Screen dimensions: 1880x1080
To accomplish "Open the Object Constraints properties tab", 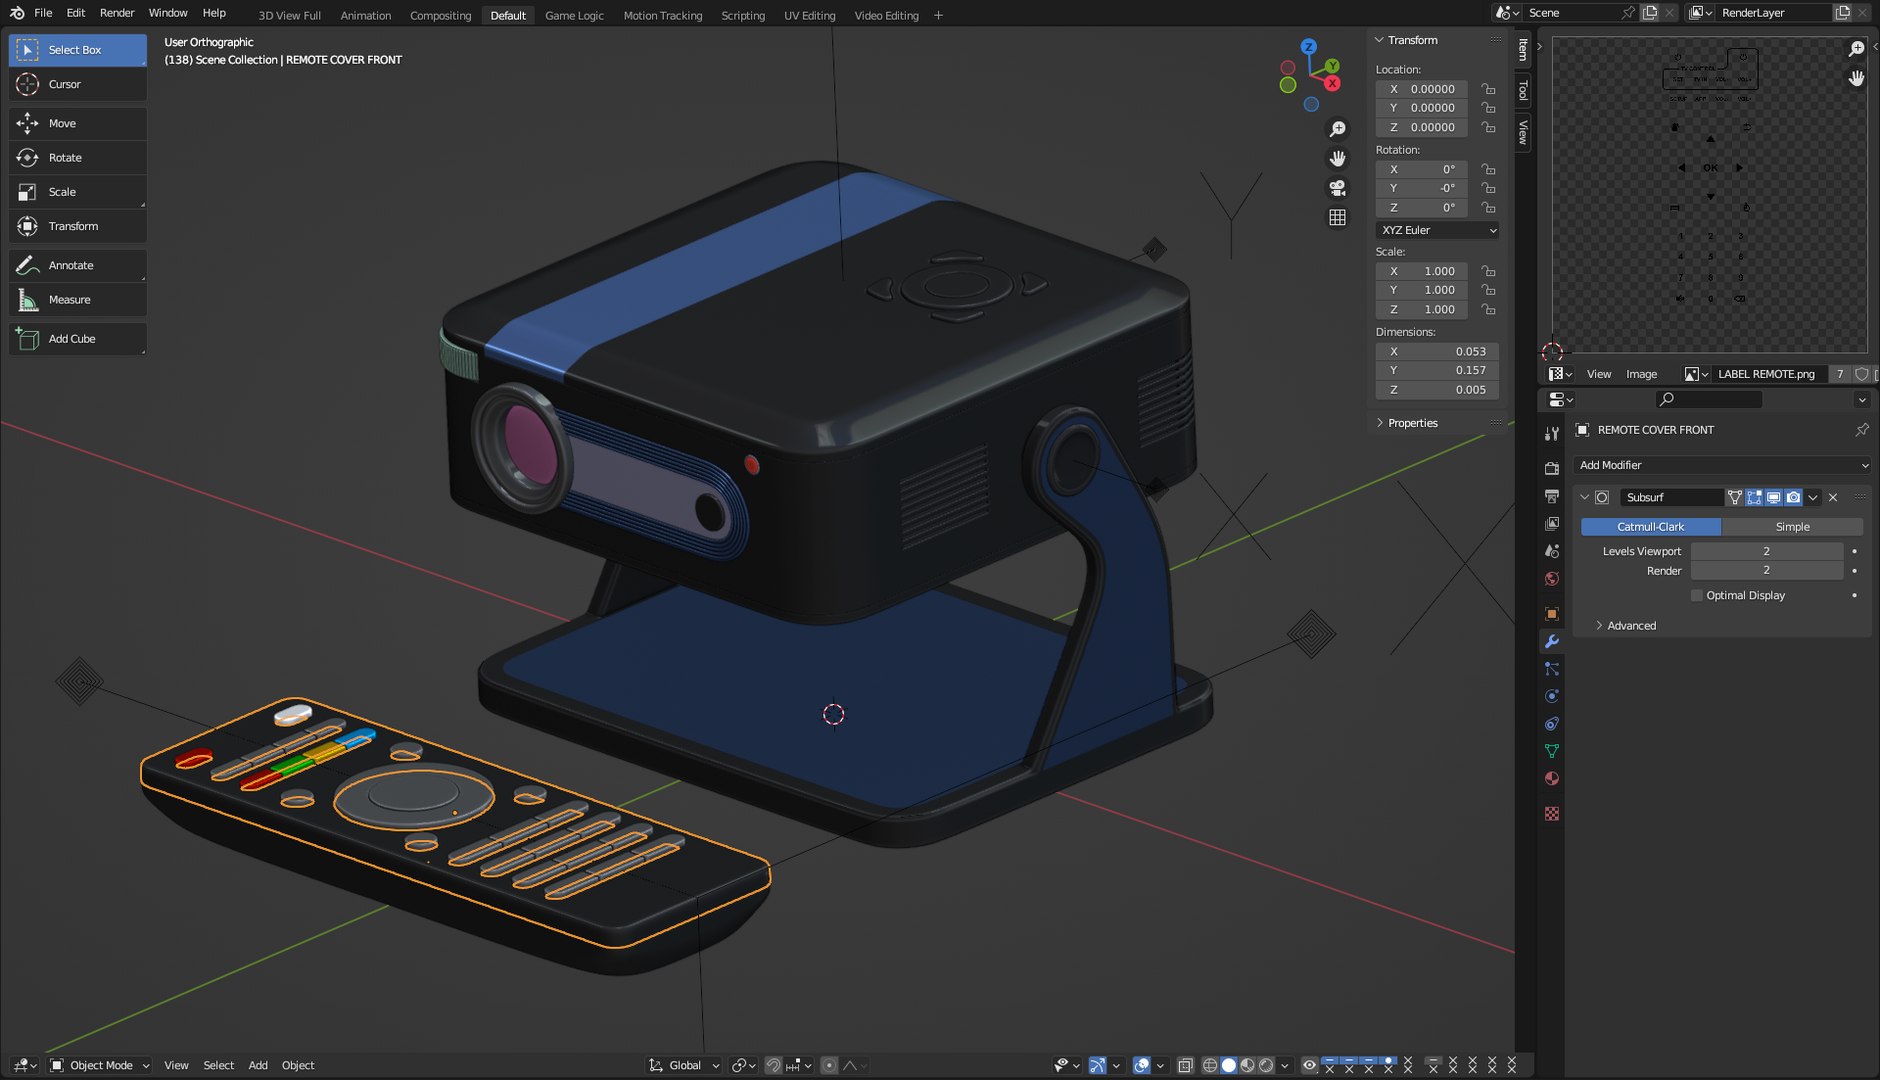I will 1552,724.
